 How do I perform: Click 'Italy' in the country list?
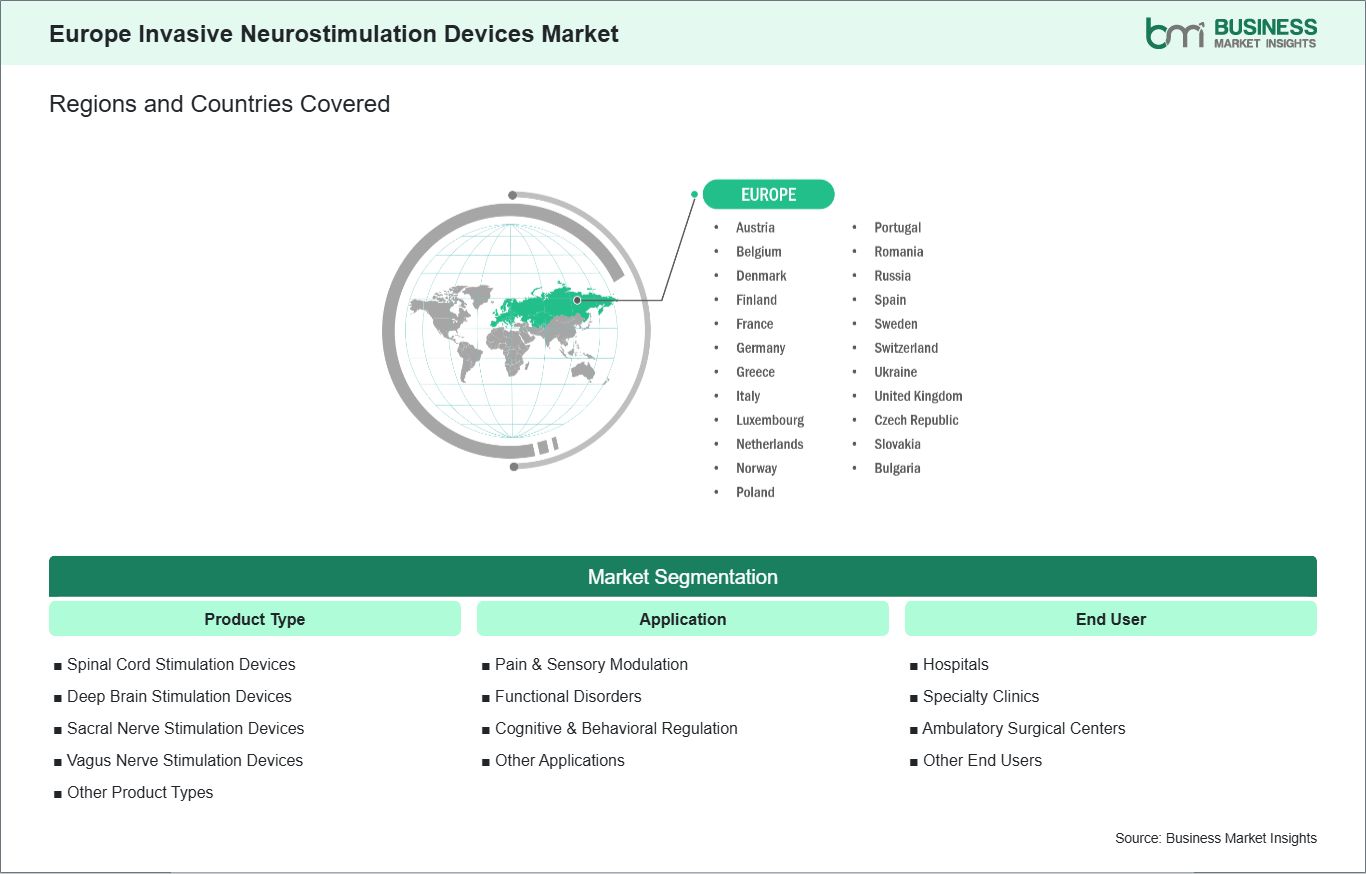pyautogui.click(x=748, y=396)
